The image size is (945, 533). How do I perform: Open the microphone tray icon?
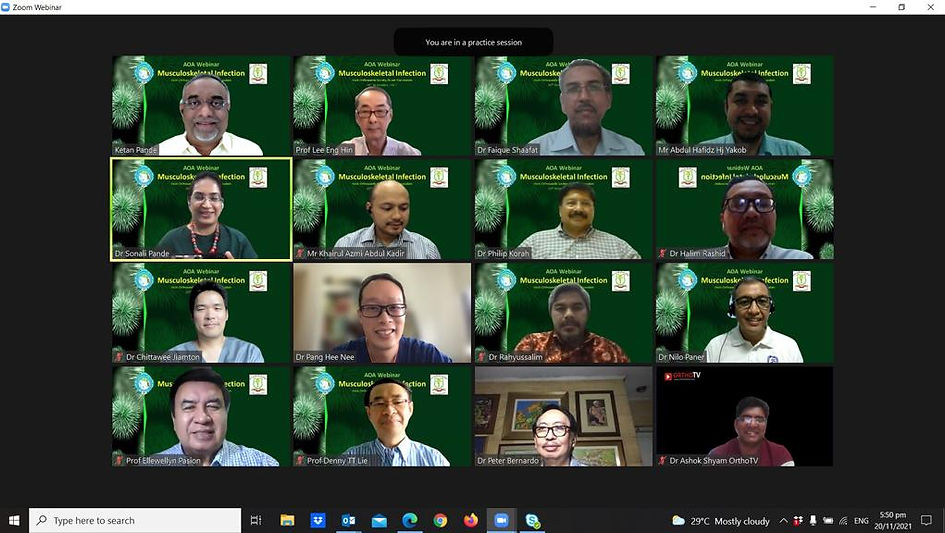pyautogui.click(x=813, y=520)
